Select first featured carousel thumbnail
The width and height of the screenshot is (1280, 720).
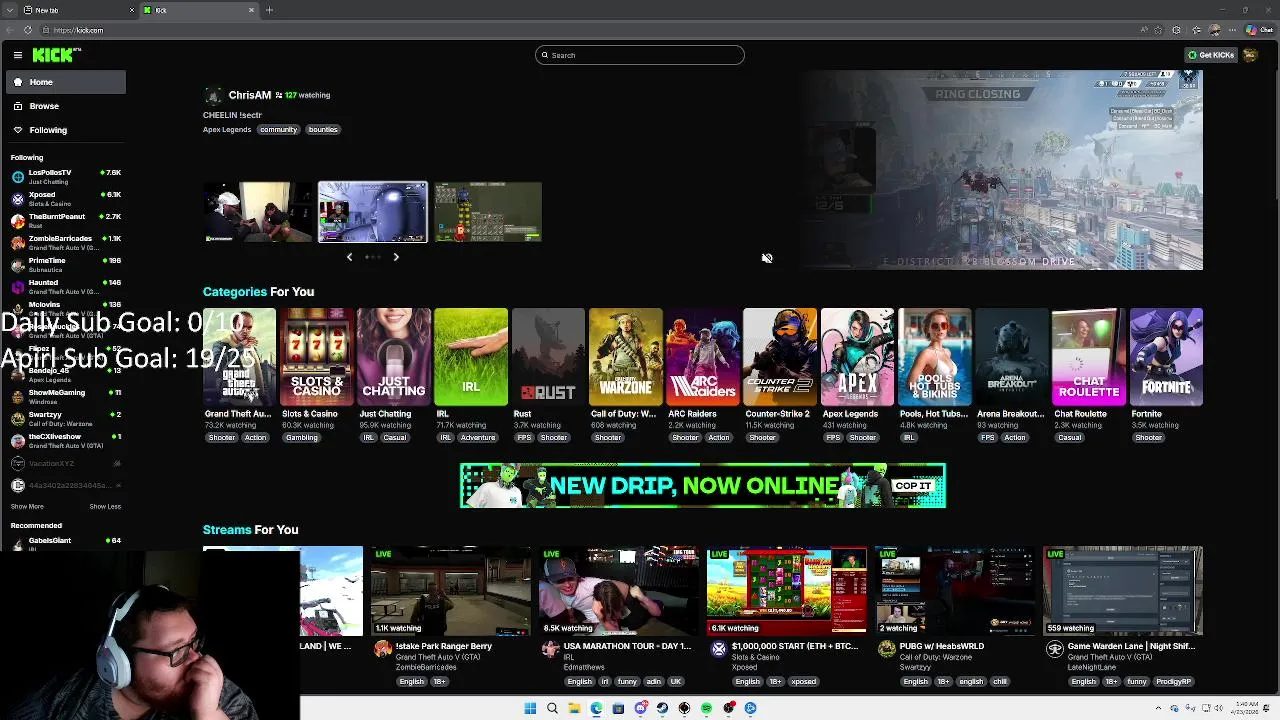258,212
